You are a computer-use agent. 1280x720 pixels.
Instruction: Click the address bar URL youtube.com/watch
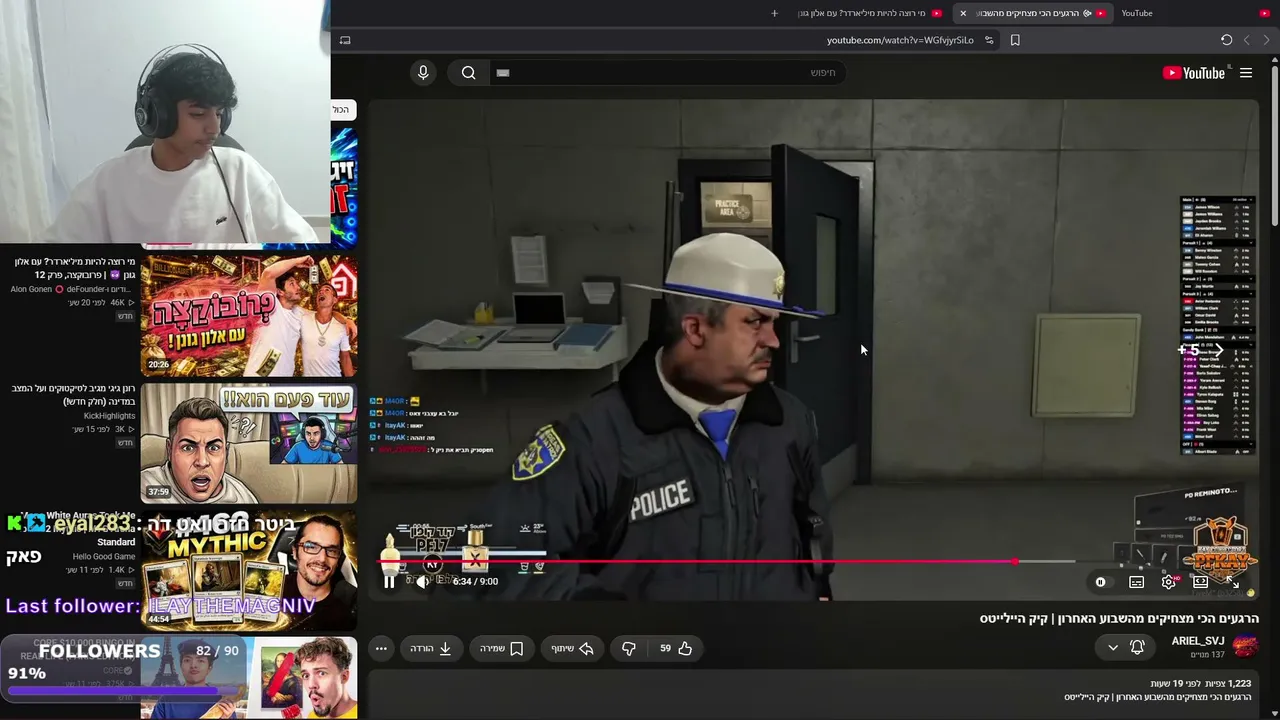[900, 40]
